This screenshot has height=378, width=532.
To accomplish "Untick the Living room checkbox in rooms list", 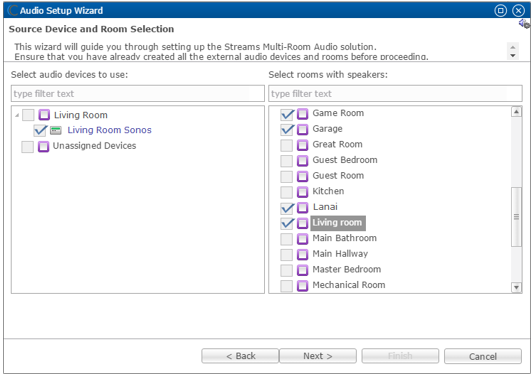I will tap(287, 223).
